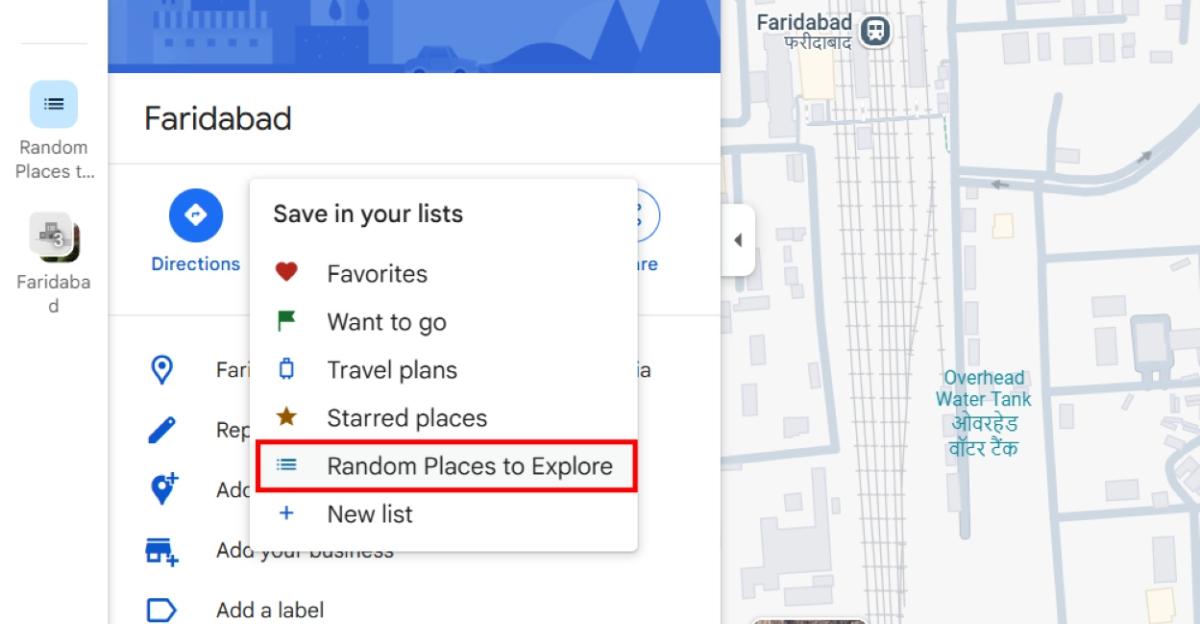Click the Add a missing place pin icon
The width and height of the screenshot is (1200, 624).
(163, 485)
